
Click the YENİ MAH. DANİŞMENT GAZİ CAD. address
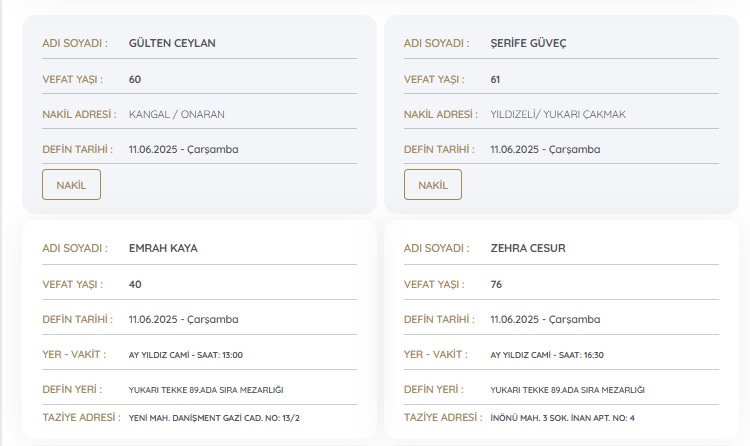[214, 418]
